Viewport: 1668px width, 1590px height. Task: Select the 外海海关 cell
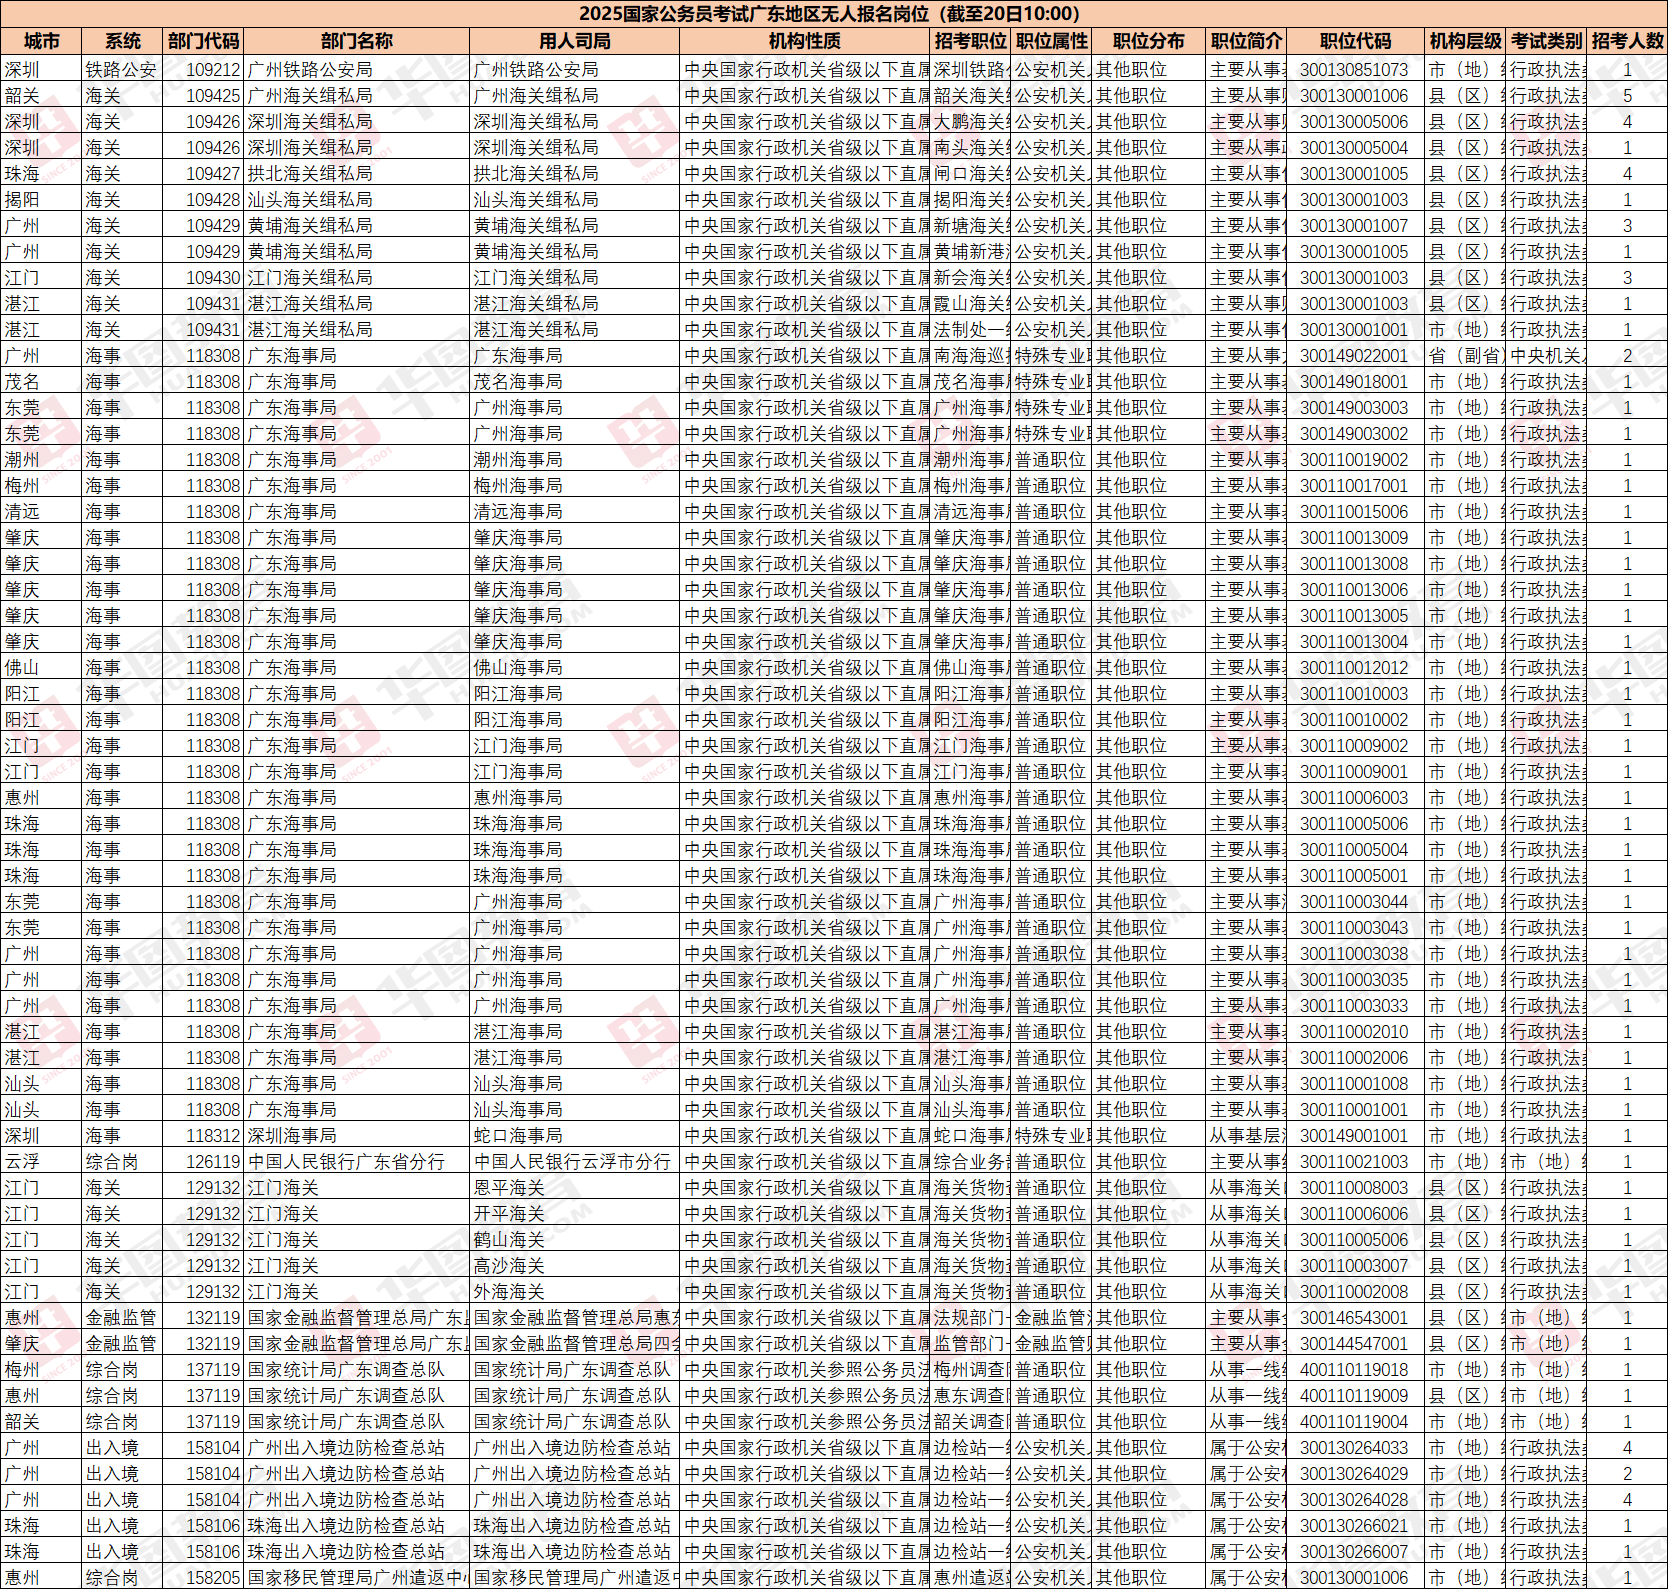(x=509, y=1292)
